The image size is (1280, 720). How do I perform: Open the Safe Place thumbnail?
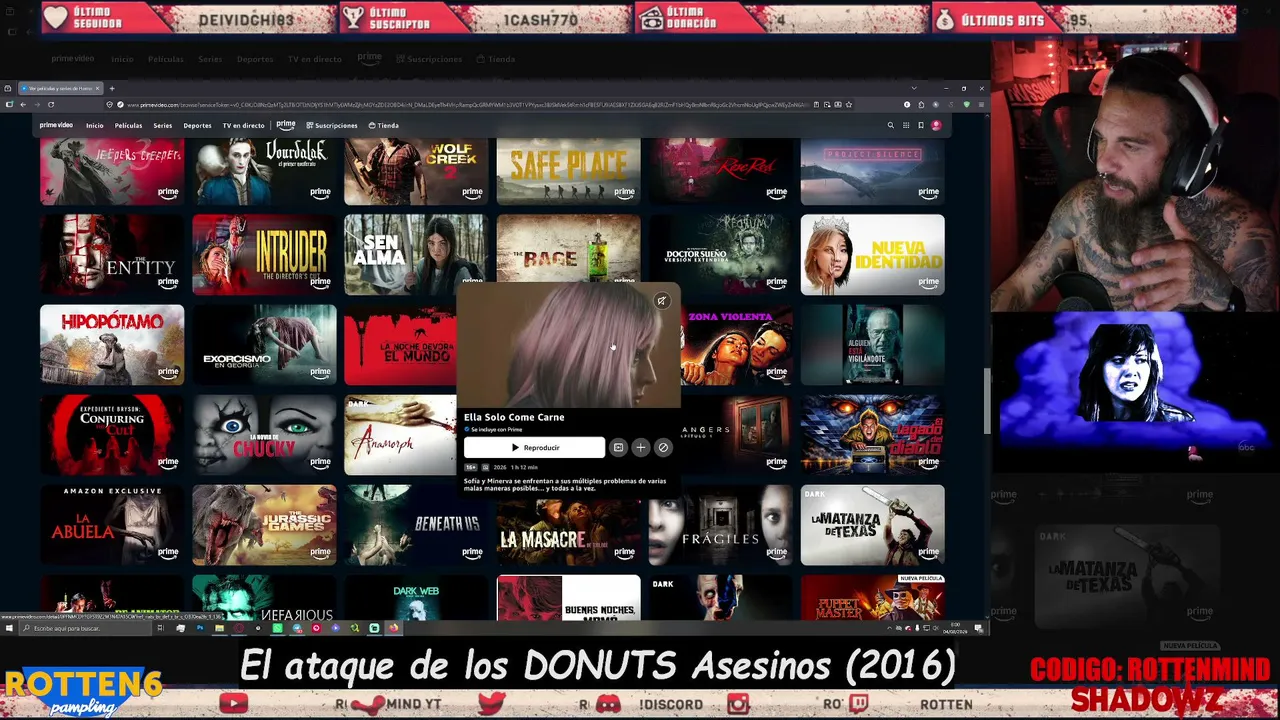568,172
